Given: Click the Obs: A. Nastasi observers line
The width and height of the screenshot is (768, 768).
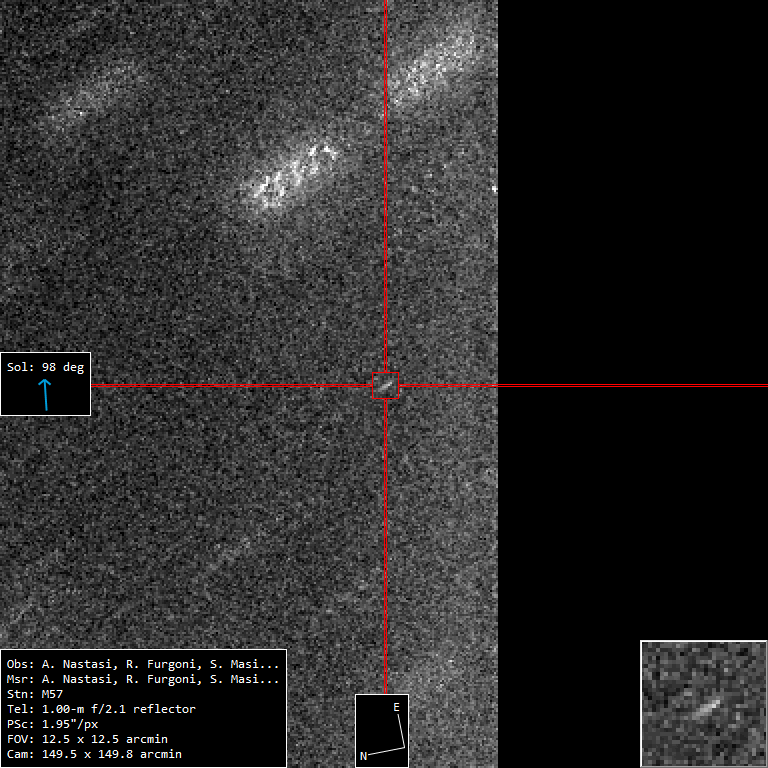Looking at the screenshot, I should point(144,664).
